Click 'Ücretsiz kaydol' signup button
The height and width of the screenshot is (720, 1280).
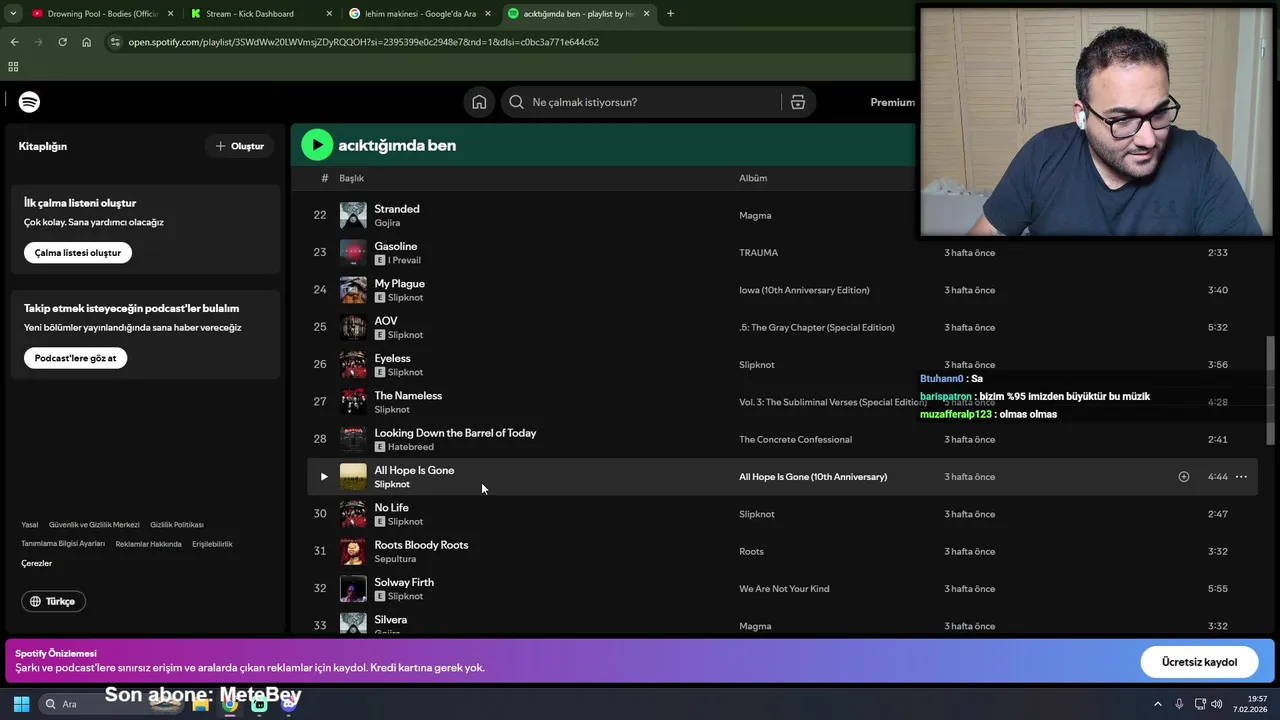pyautogui.click(x=1199, y=662)
